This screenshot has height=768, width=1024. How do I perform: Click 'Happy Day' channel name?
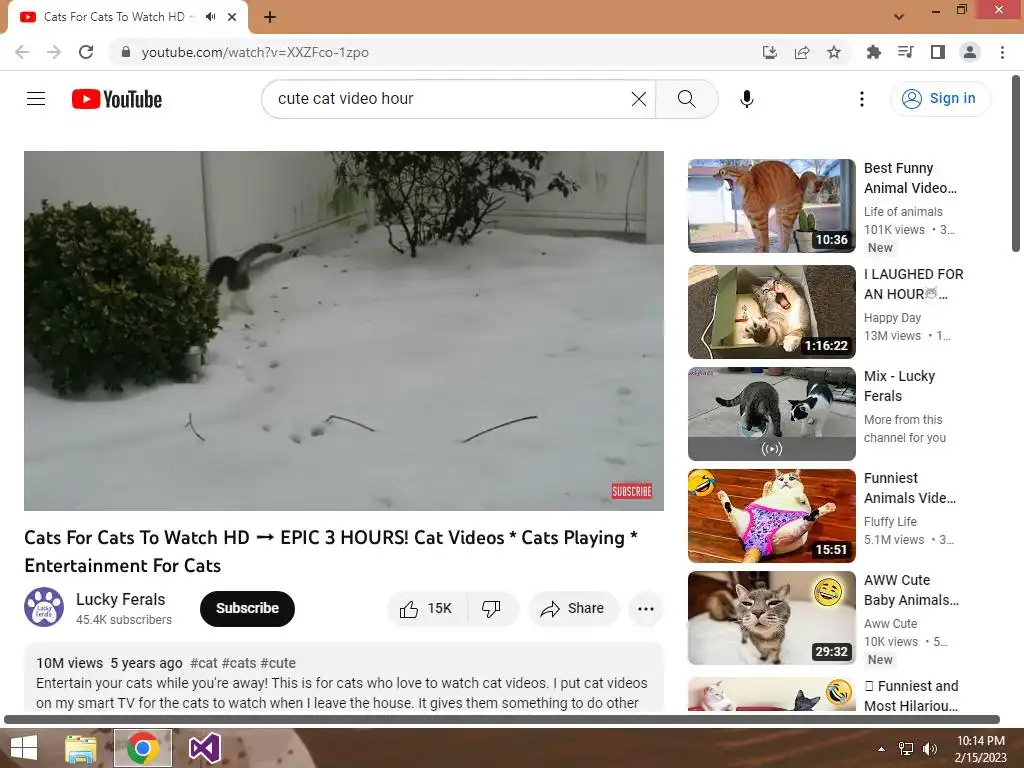coord(892,317)
